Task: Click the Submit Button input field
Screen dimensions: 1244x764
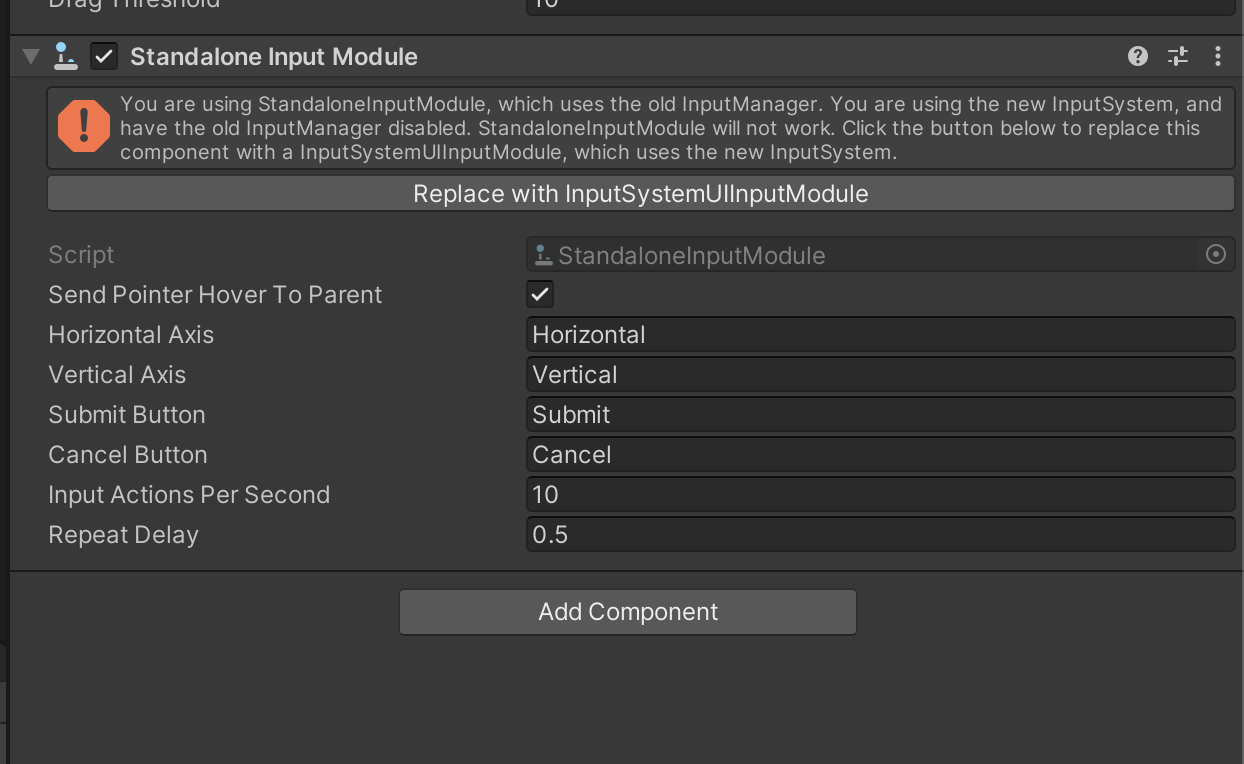Action: coord(880,414)
